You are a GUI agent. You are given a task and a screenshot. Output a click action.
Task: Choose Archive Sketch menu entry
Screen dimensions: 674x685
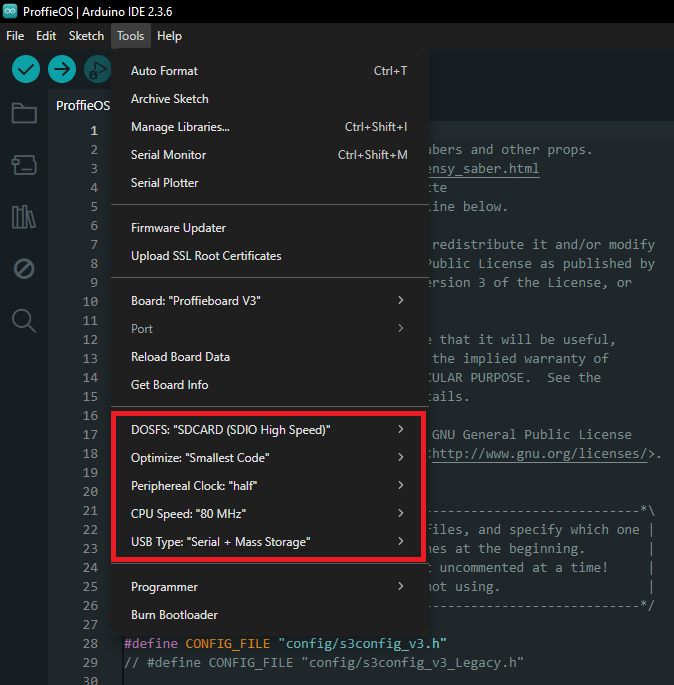[269, 99]
